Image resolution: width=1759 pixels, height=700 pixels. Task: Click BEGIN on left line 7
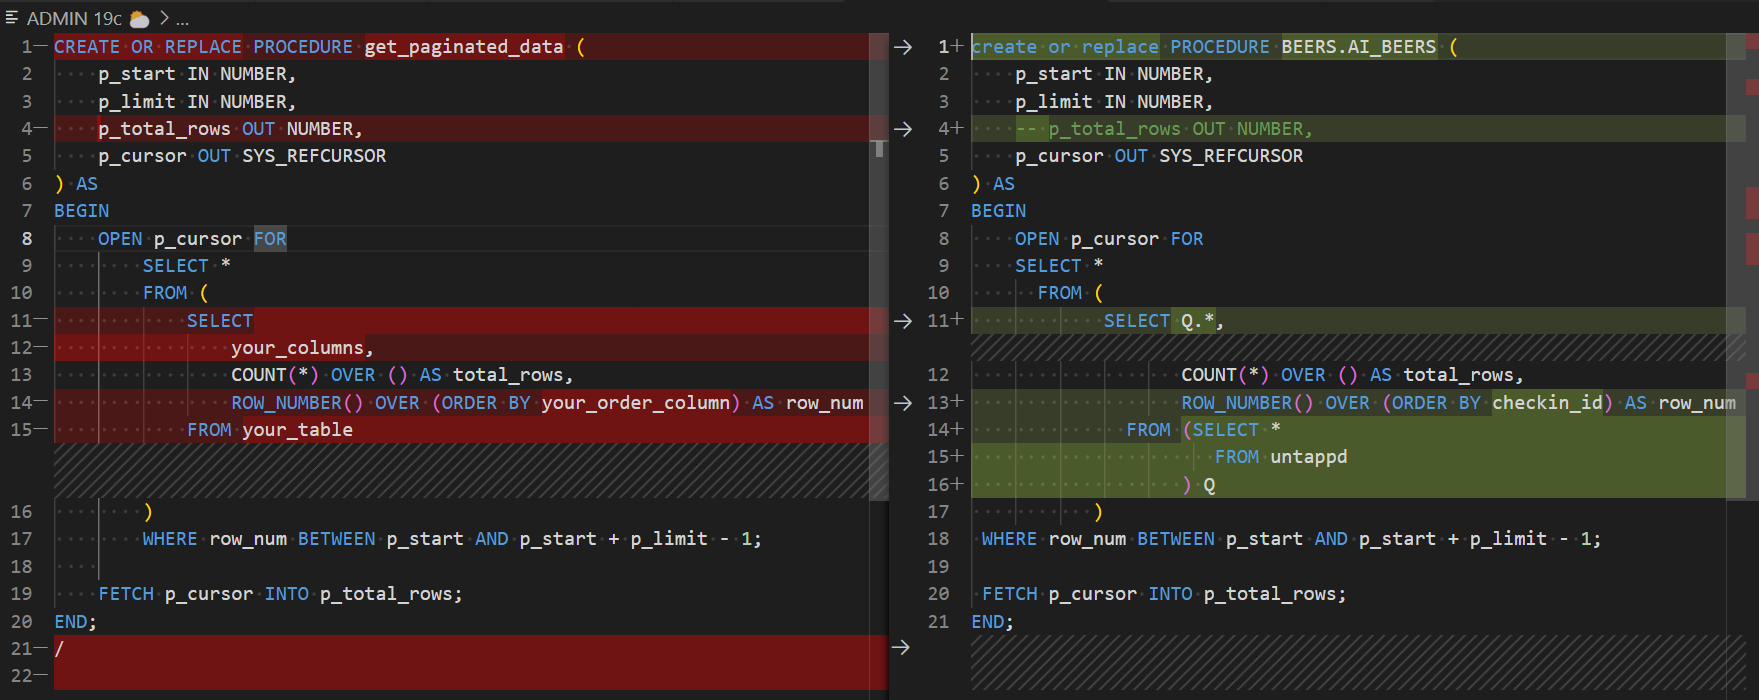pyautogui.click(x=82, y=211)
